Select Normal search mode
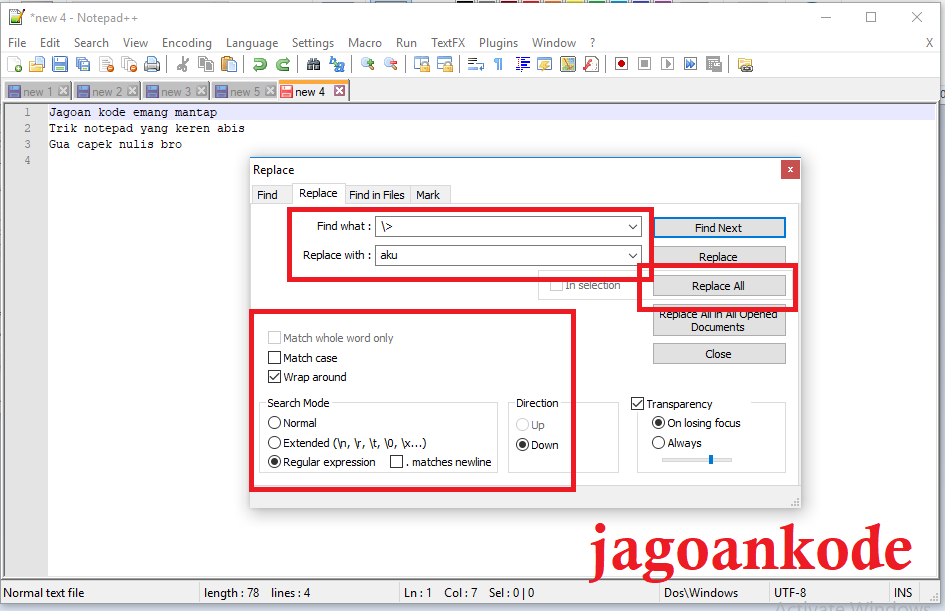 click(274, 422)
